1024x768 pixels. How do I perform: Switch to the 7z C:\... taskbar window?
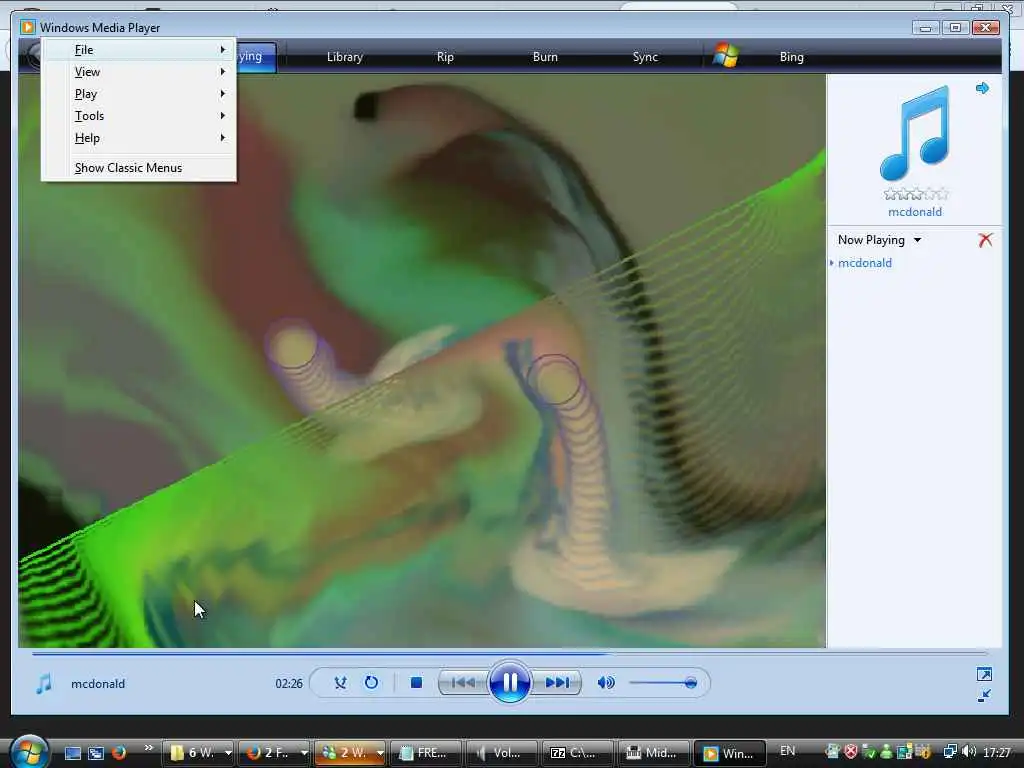pyautogui.click(x=577, y=753)
